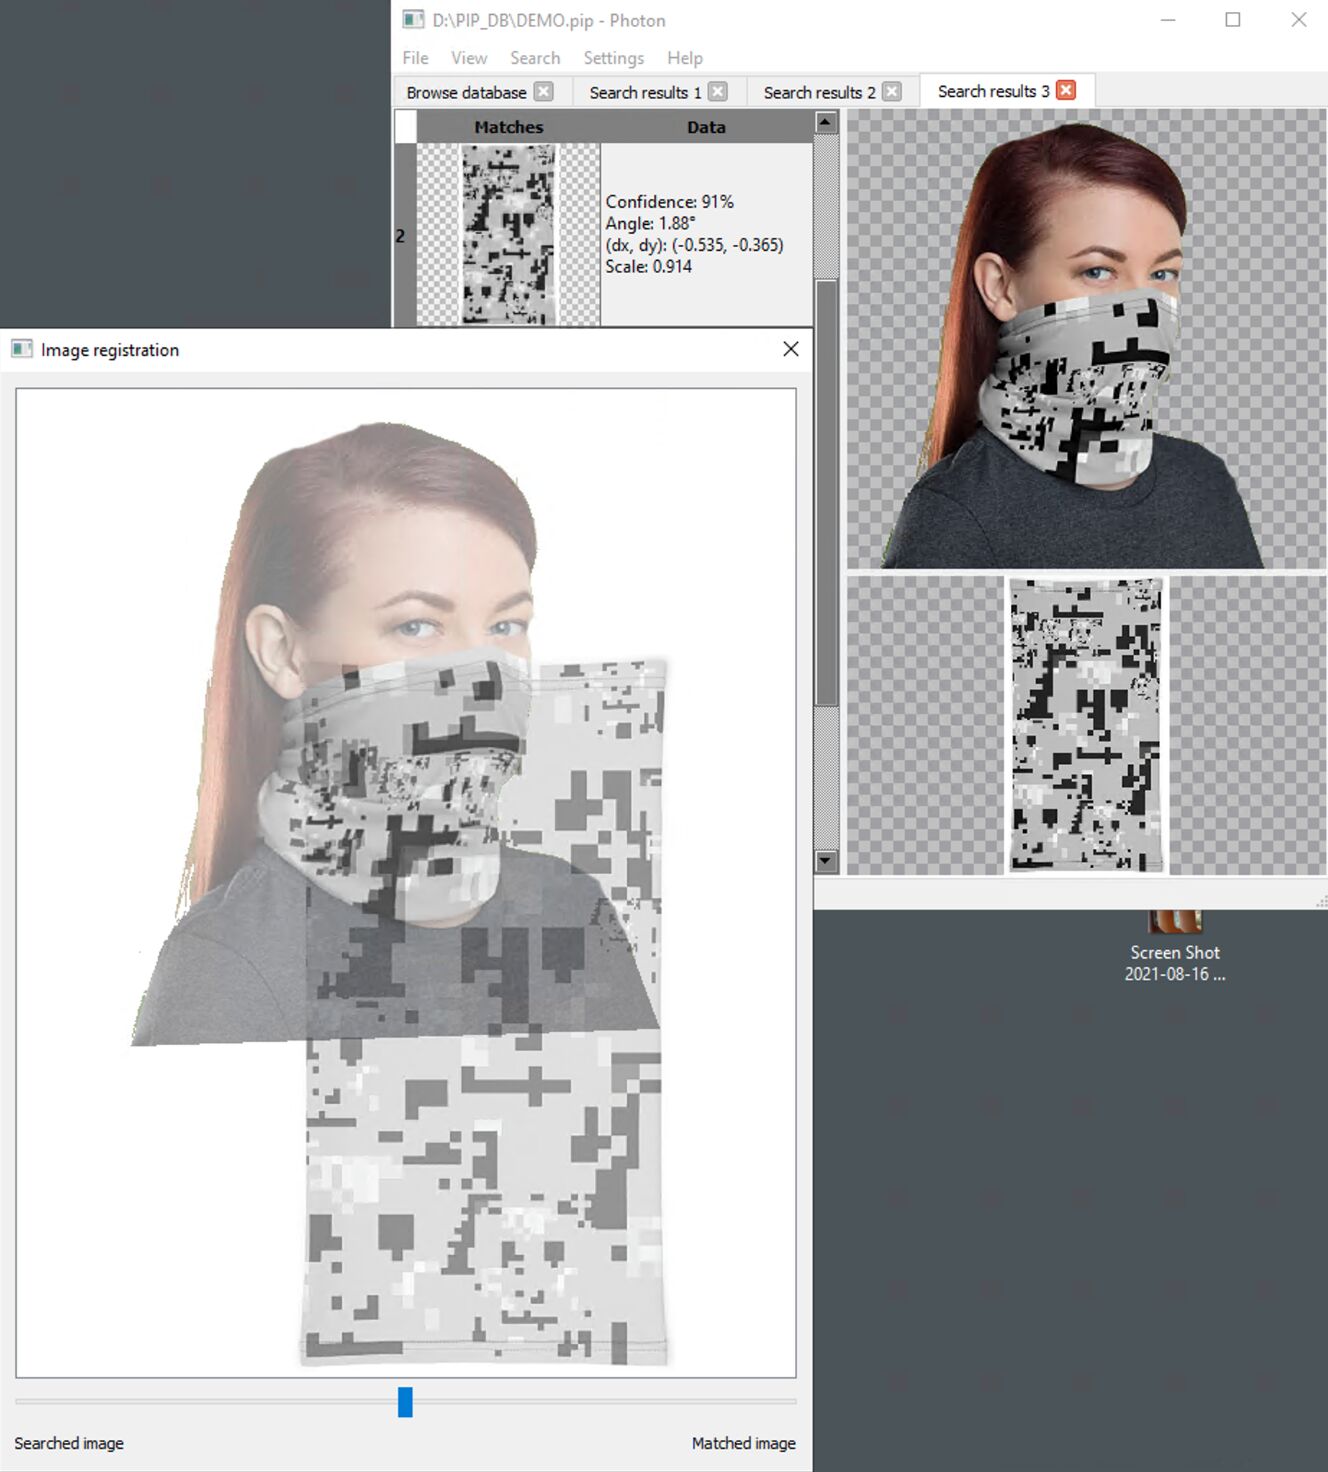Close the Image registration dialog
Screen dimensions: 1328x1472
point(790,349)
